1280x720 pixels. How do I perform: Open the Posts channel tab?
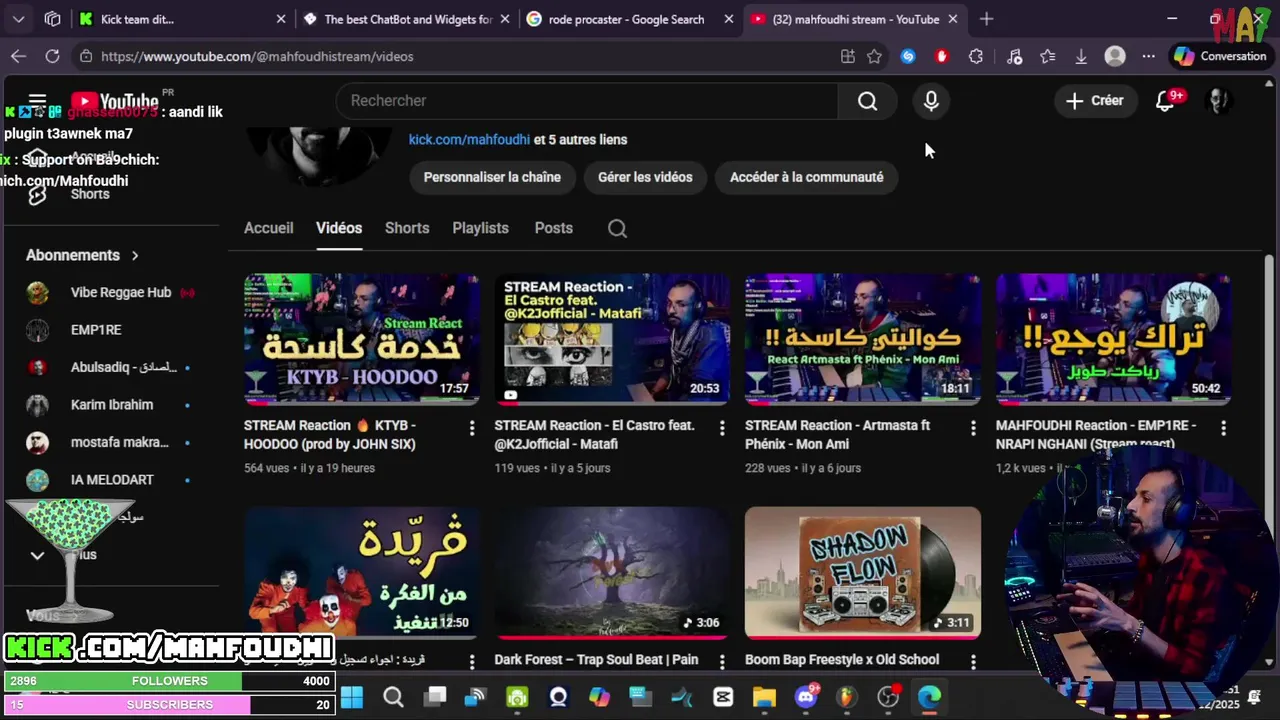[x=553, y=228]
